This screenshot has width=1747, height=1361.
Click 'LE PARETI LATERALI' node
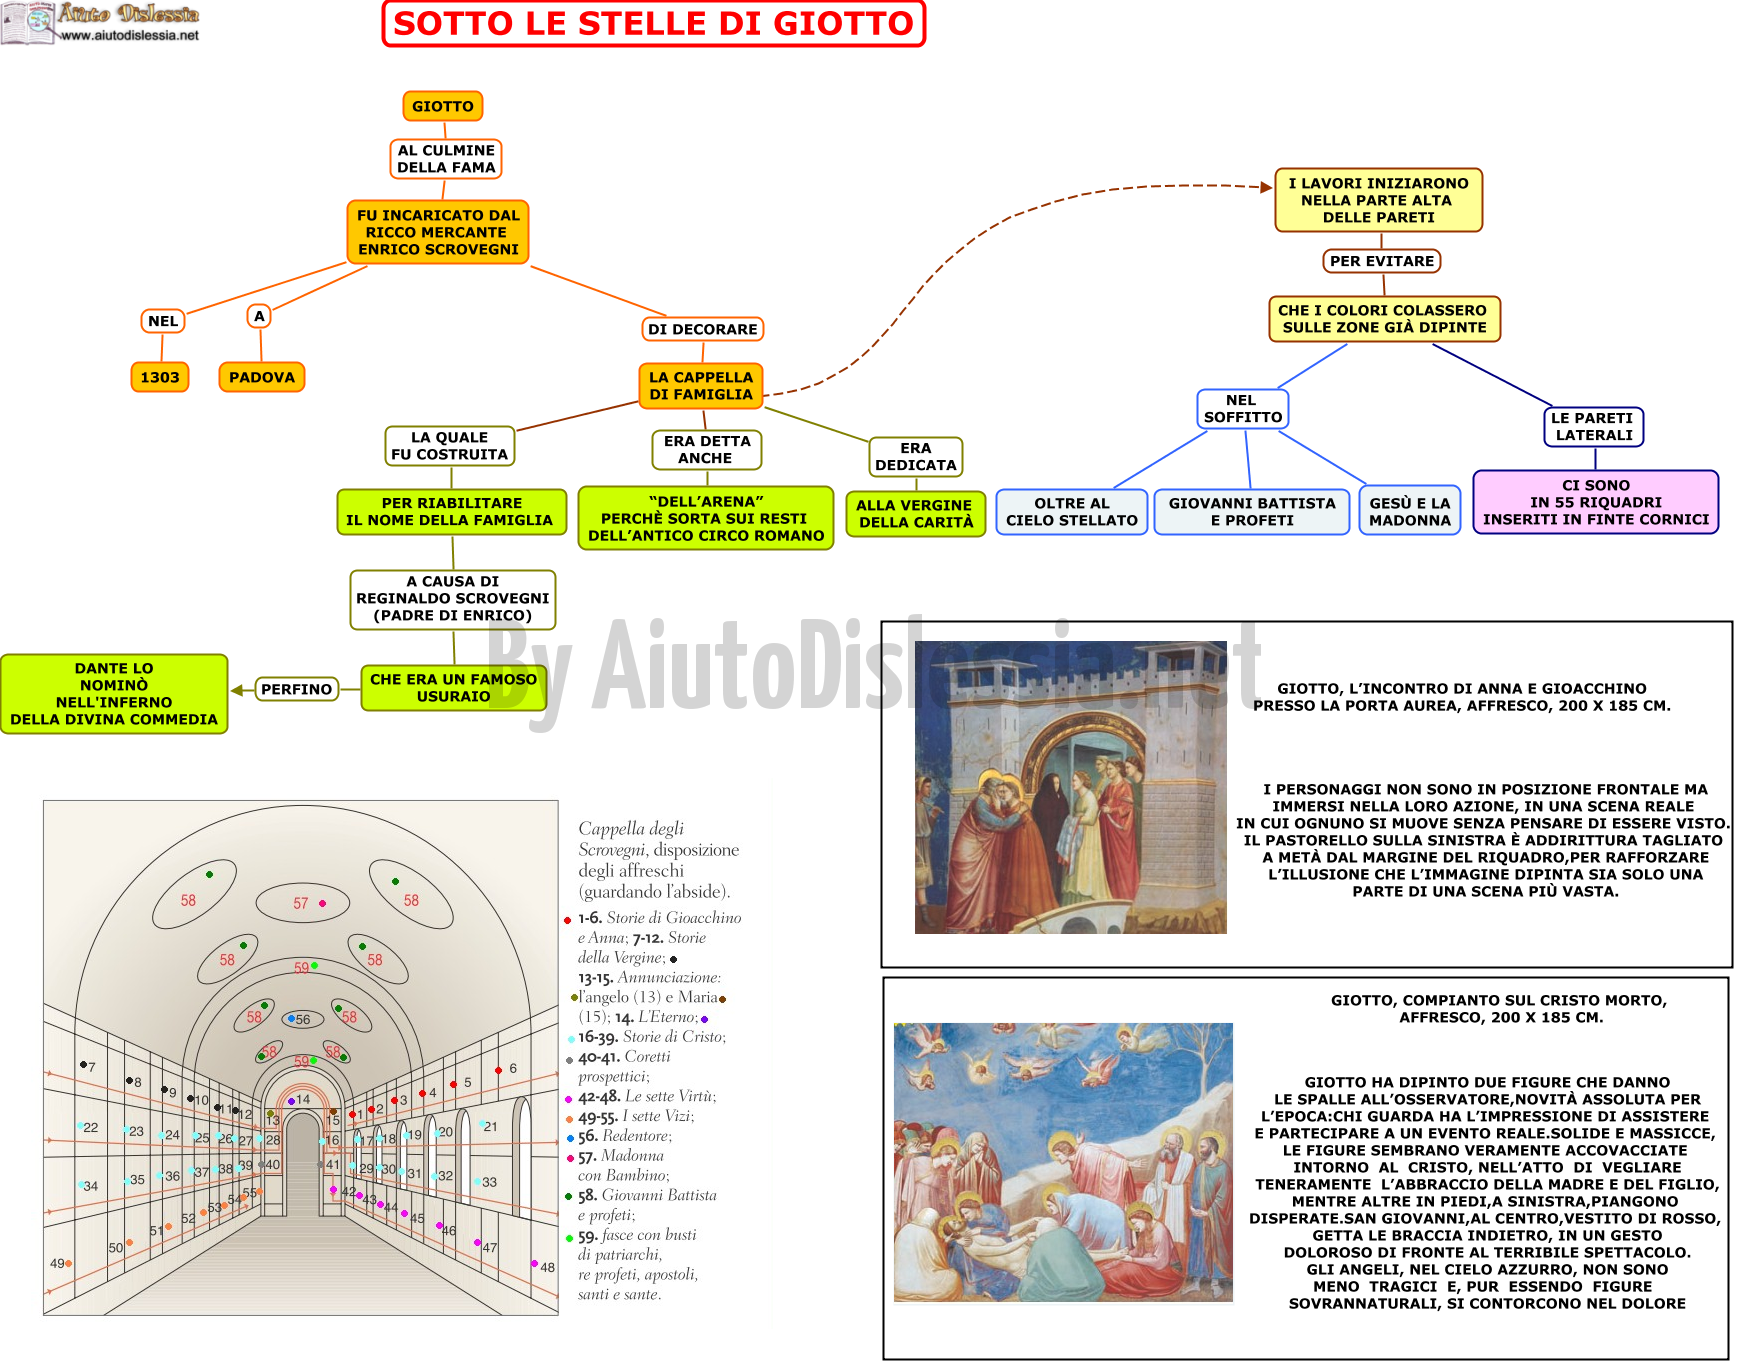1594,427
